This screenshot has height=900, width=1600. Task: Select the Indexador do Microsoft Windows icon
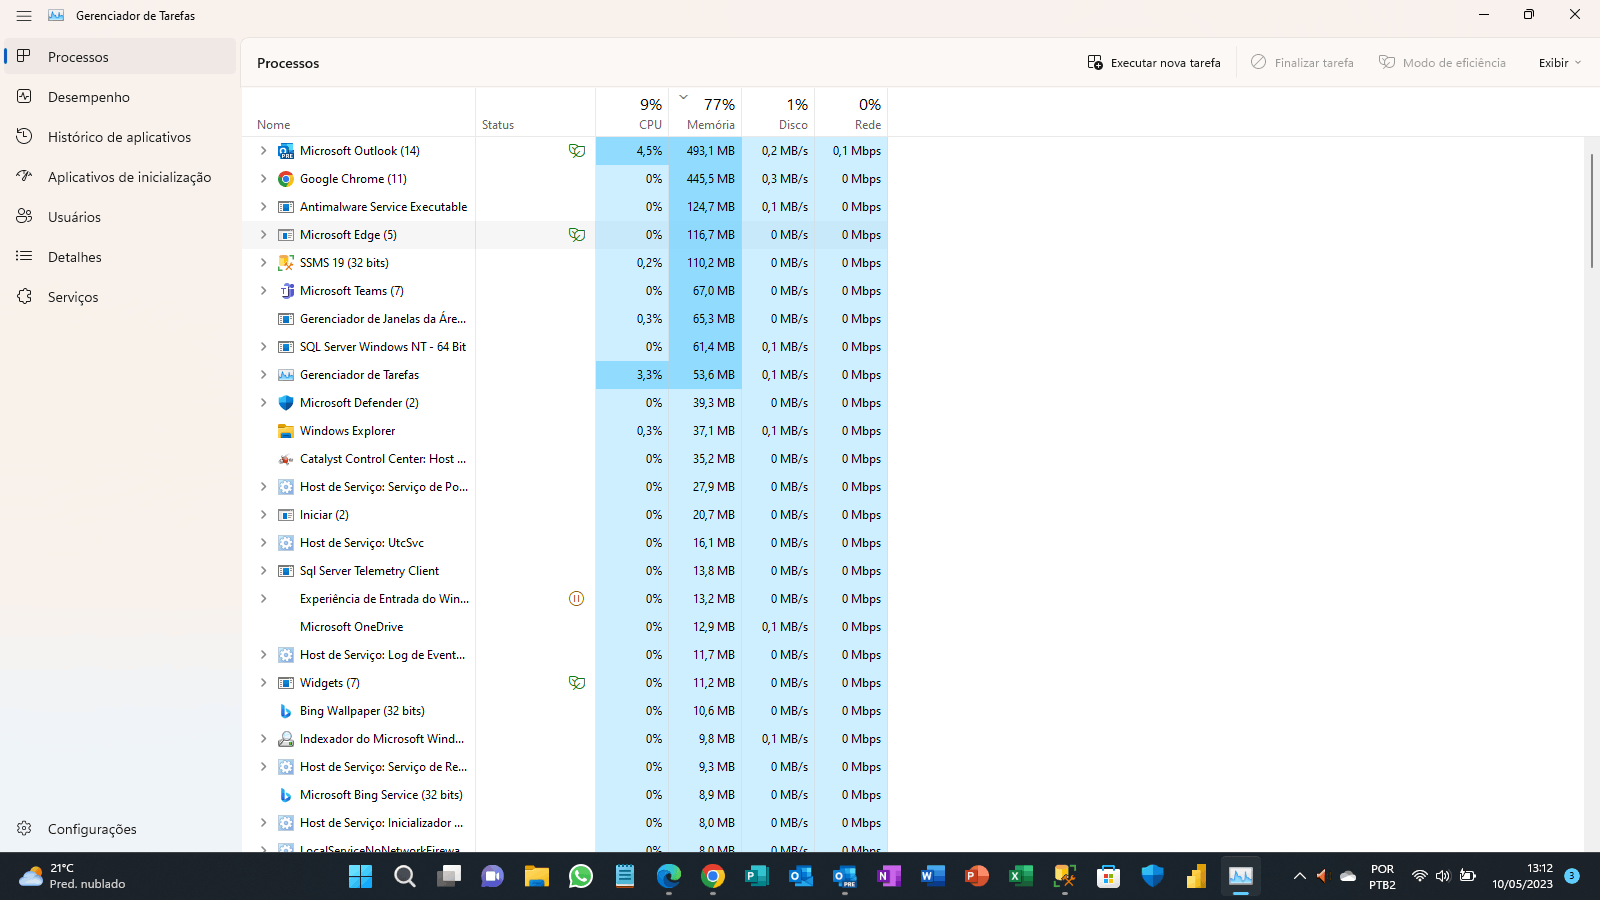pos(286,739)
